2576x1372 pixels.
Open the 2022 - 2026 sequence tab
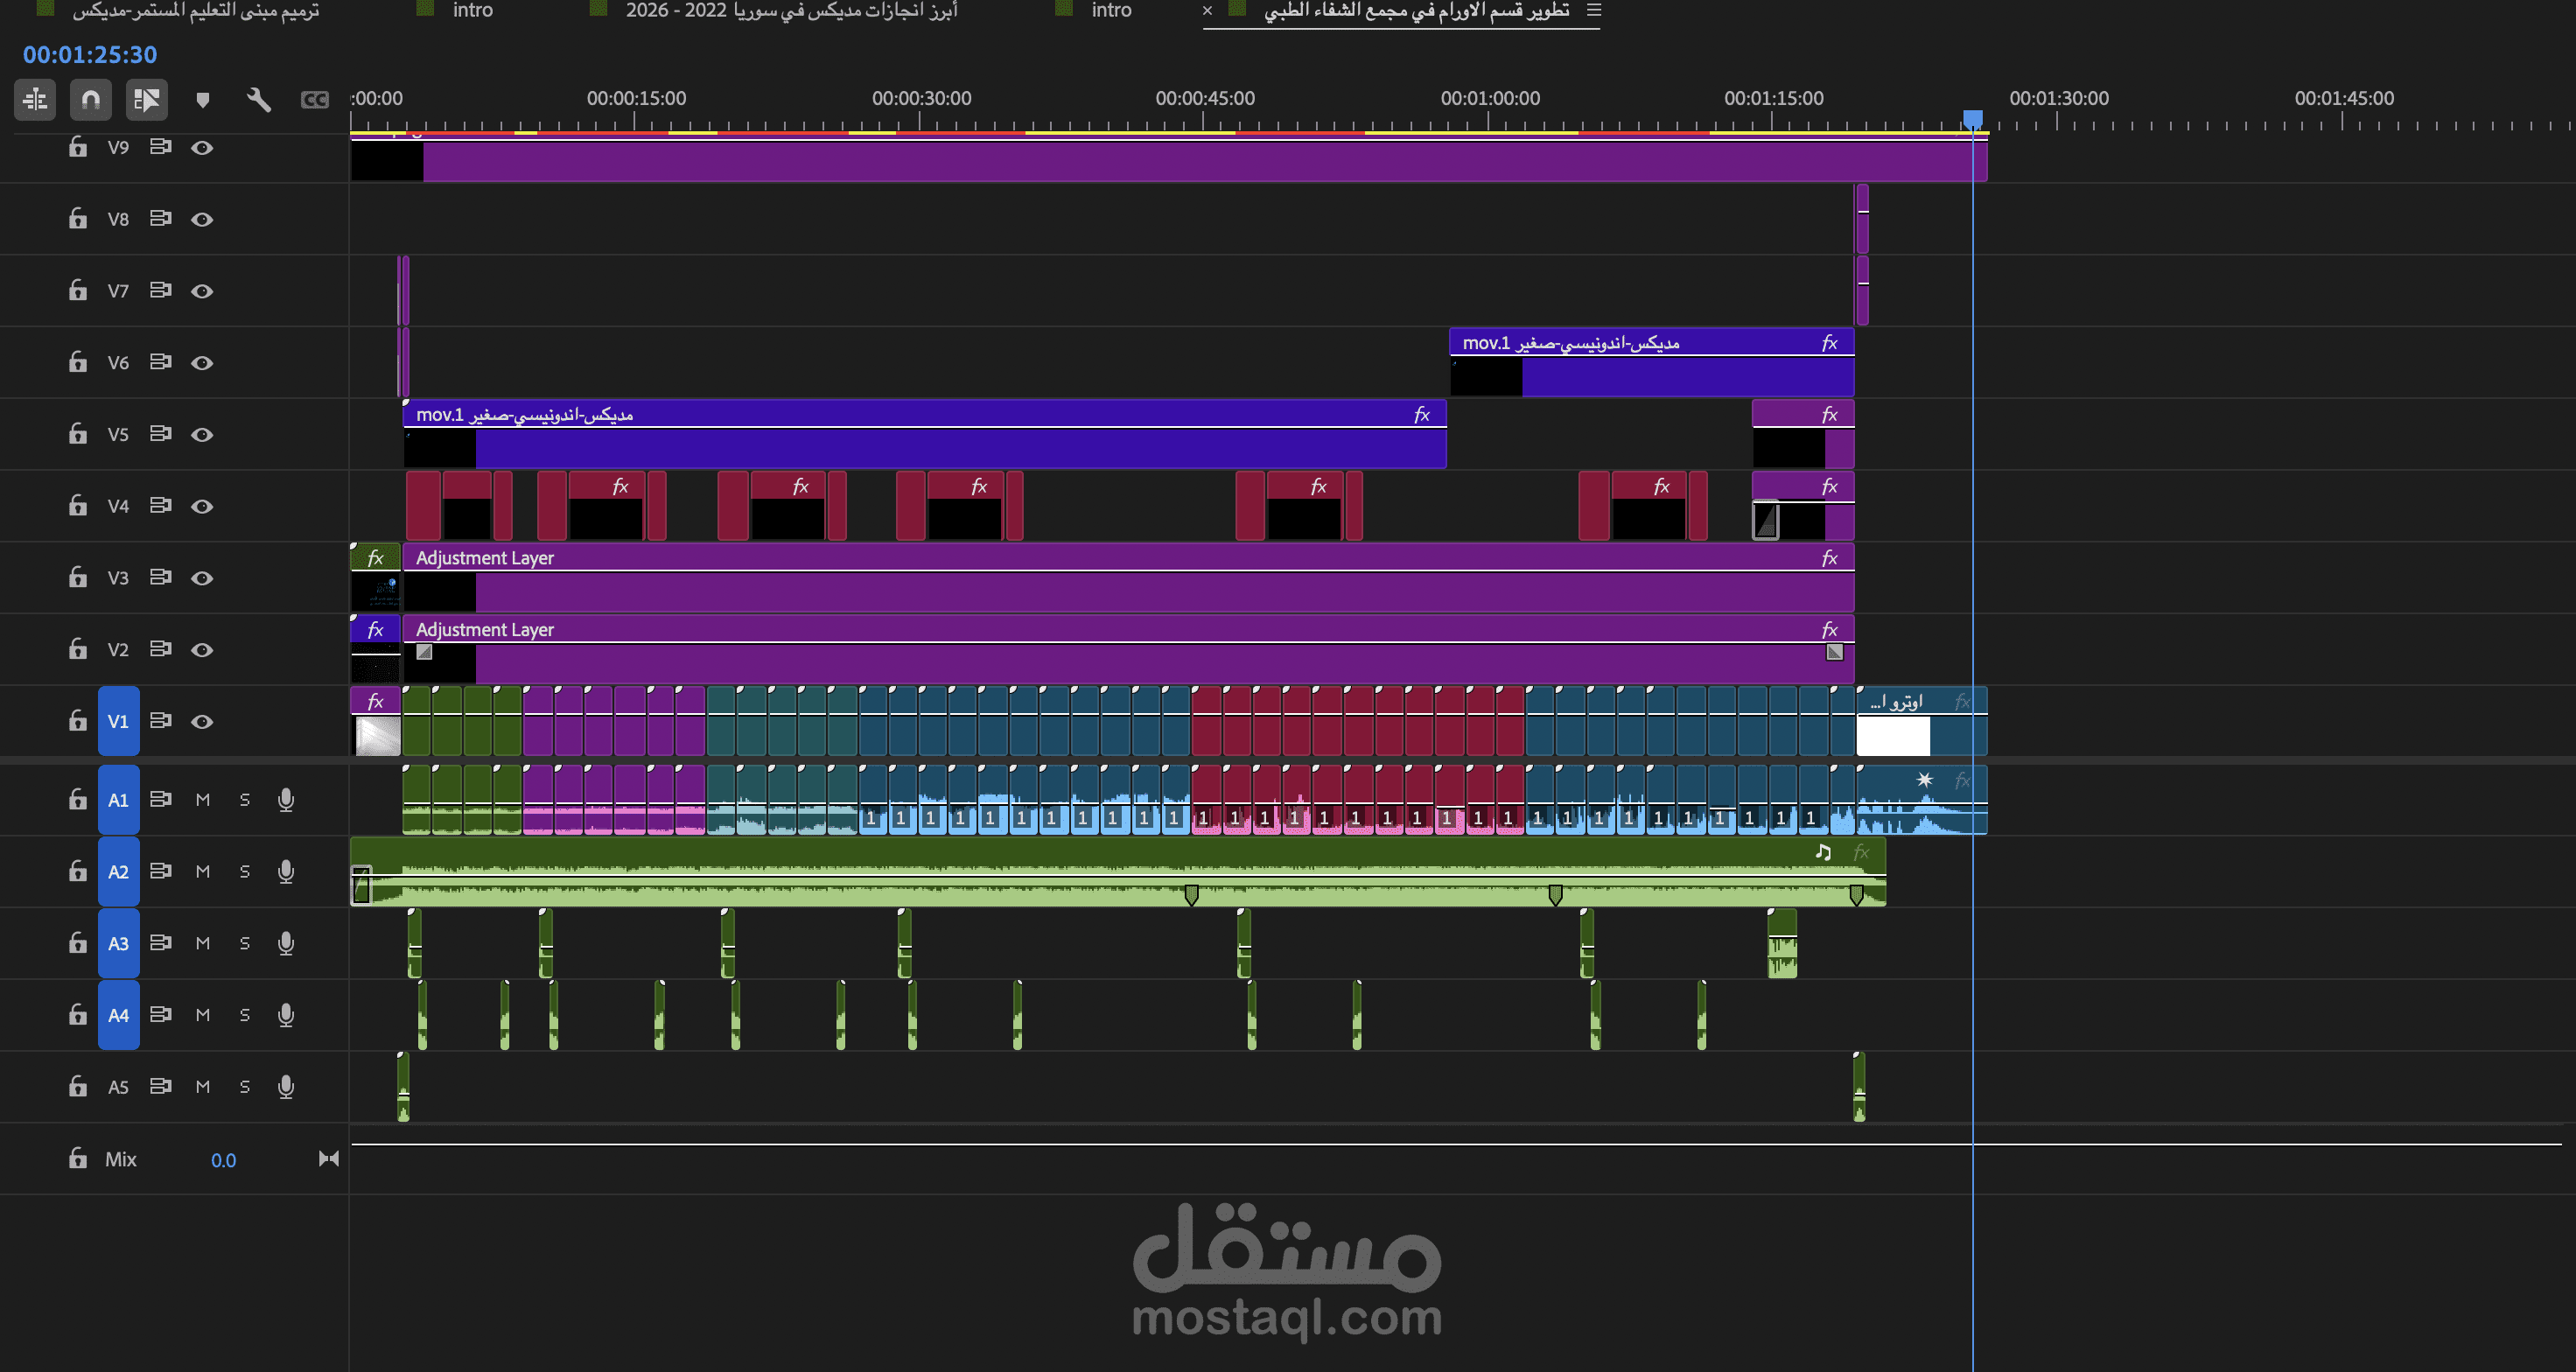click(x=791, y=10)
